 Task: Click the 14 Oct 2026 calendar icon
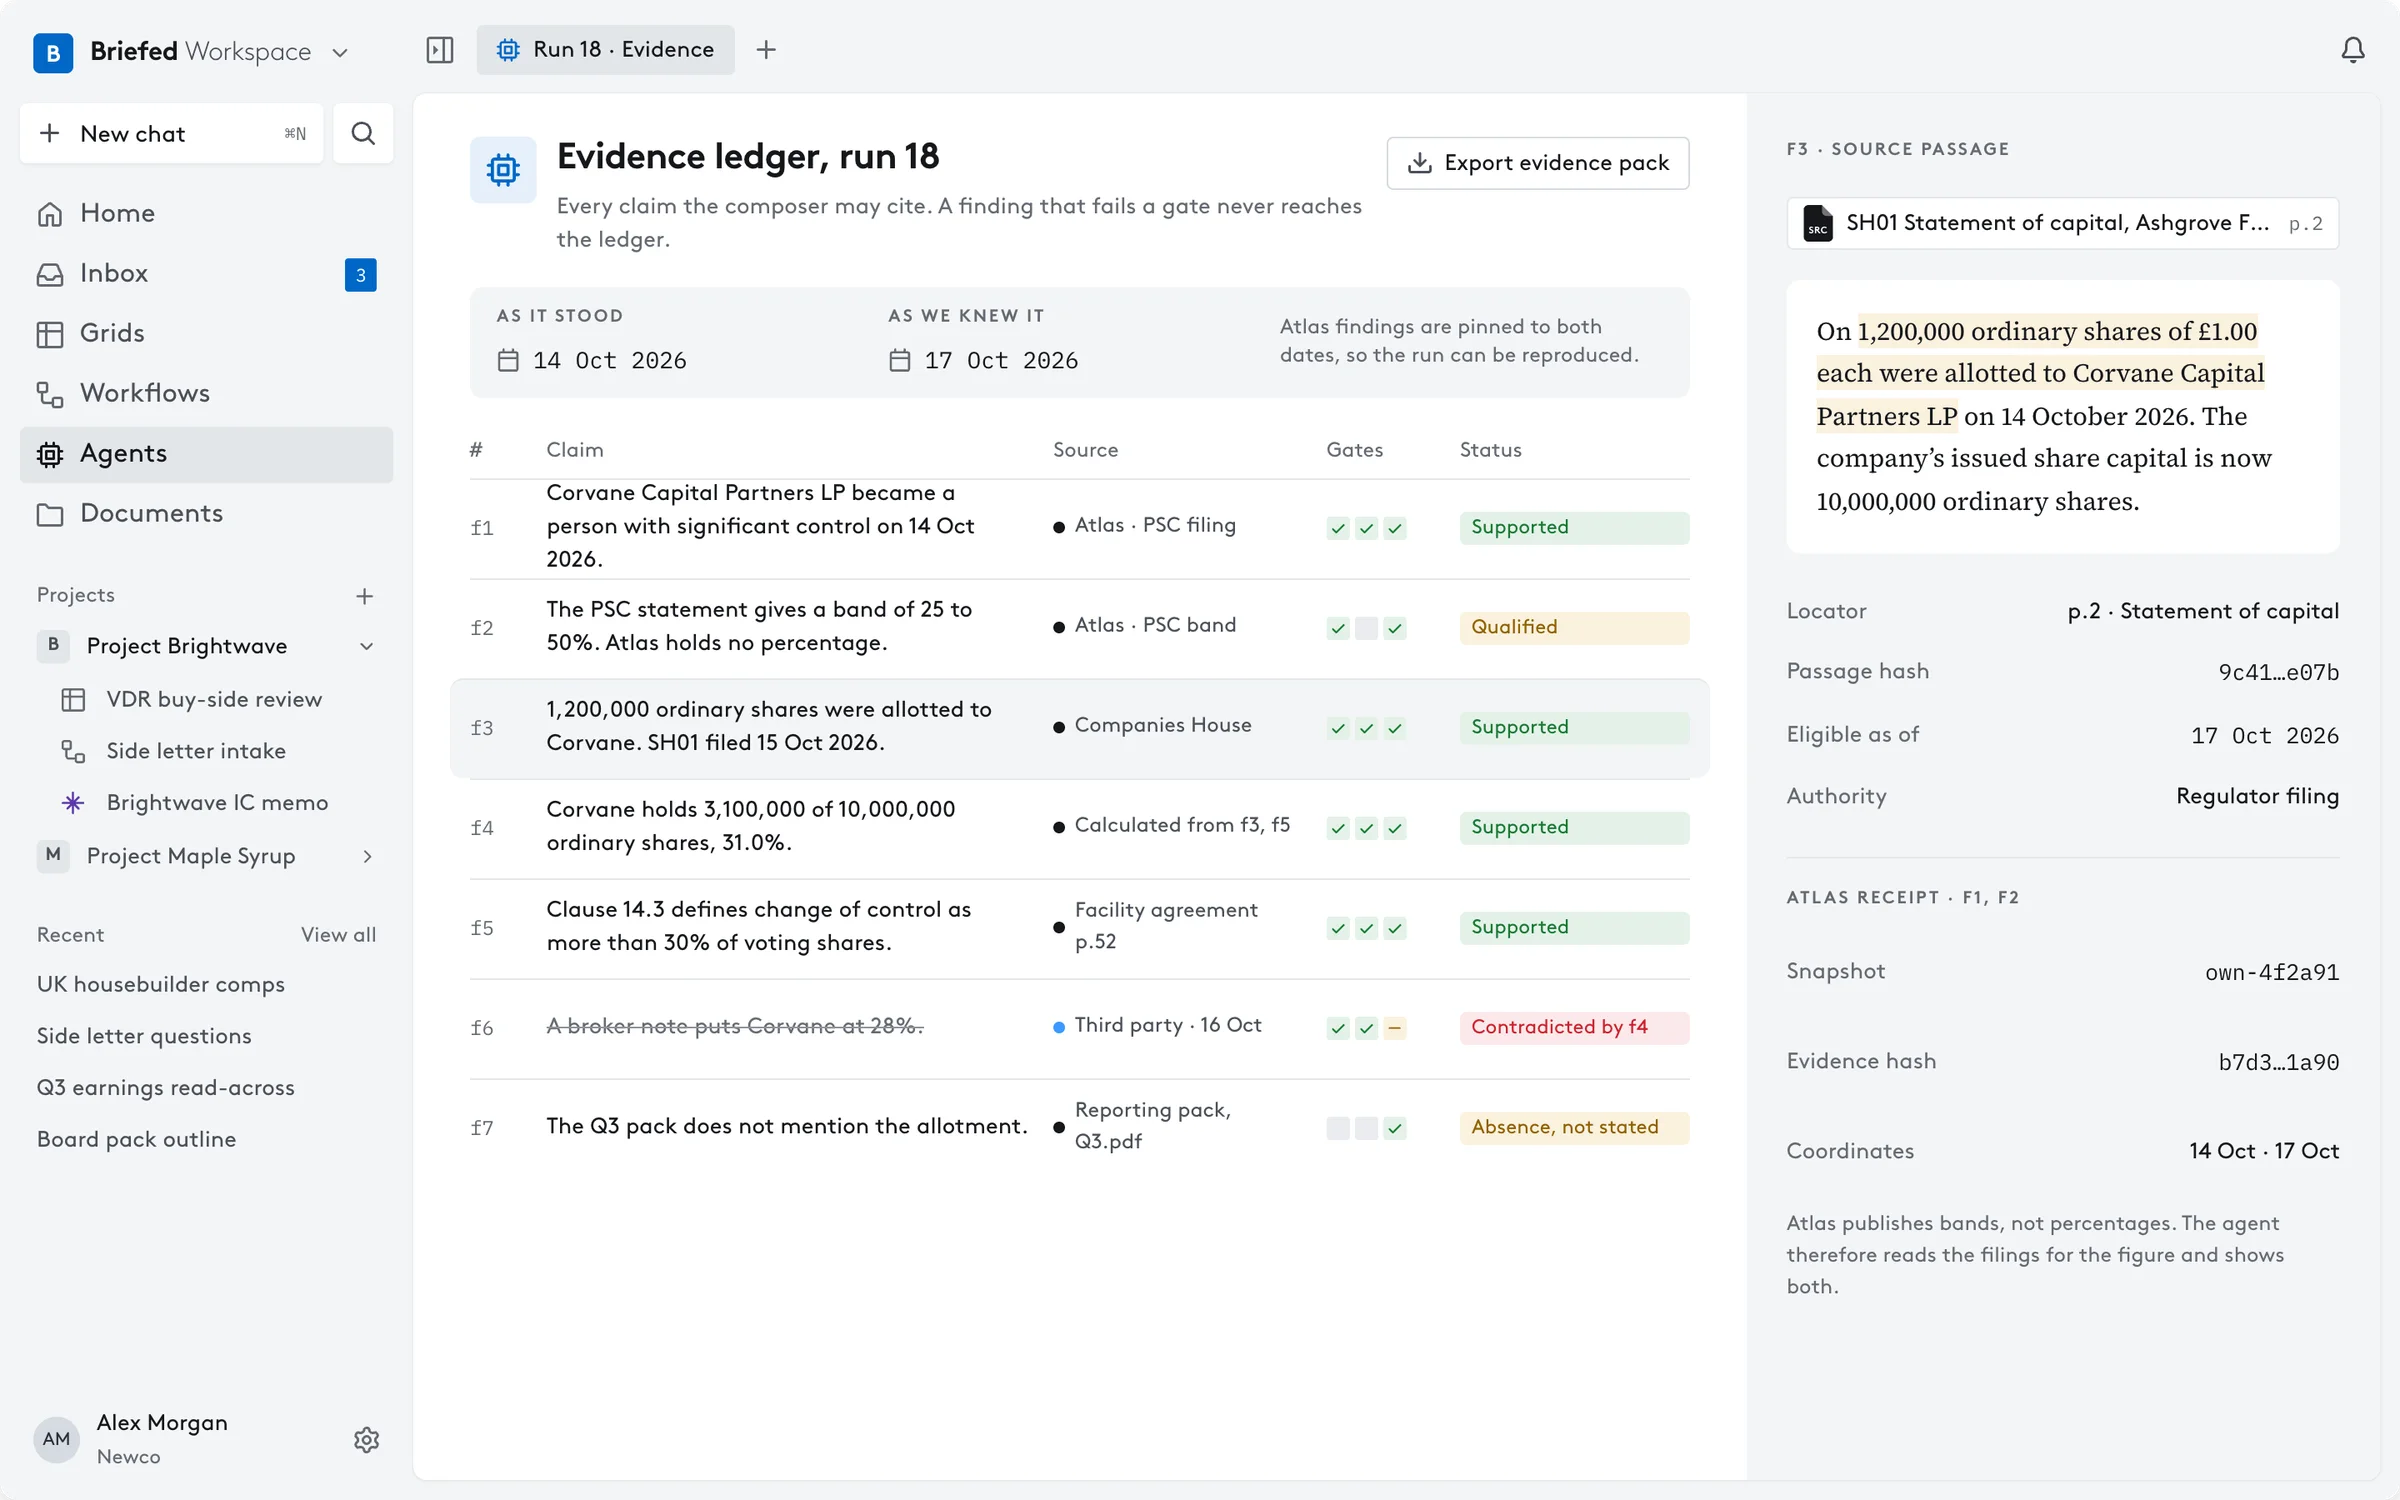[x=508, y=360]
